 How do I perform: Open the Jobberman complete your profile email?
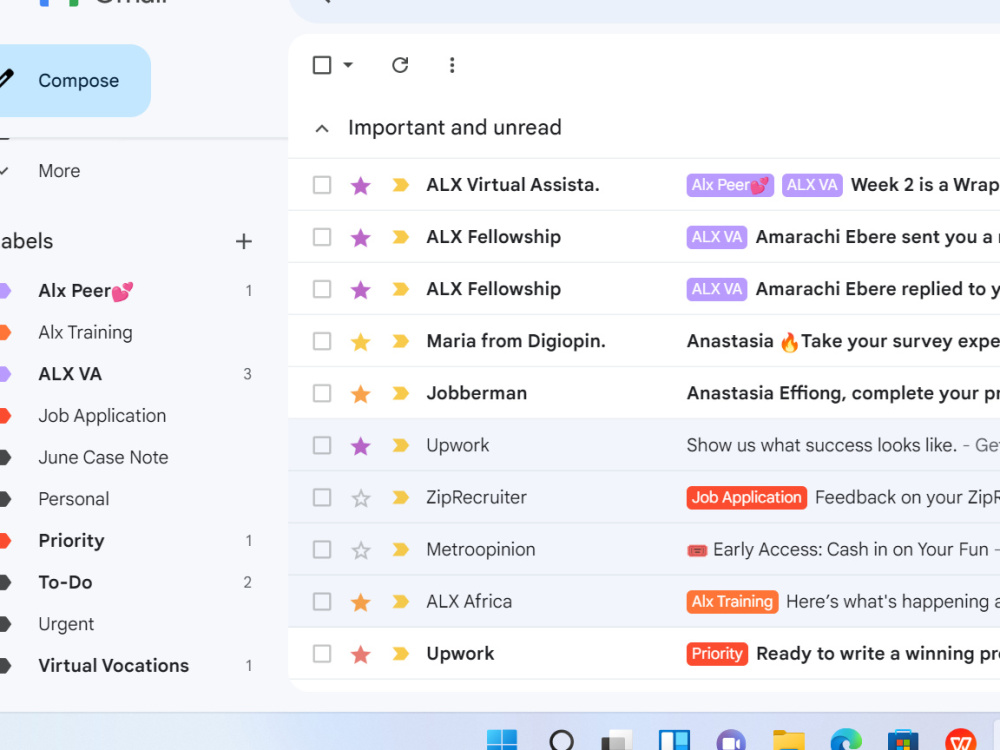[644, 393]
